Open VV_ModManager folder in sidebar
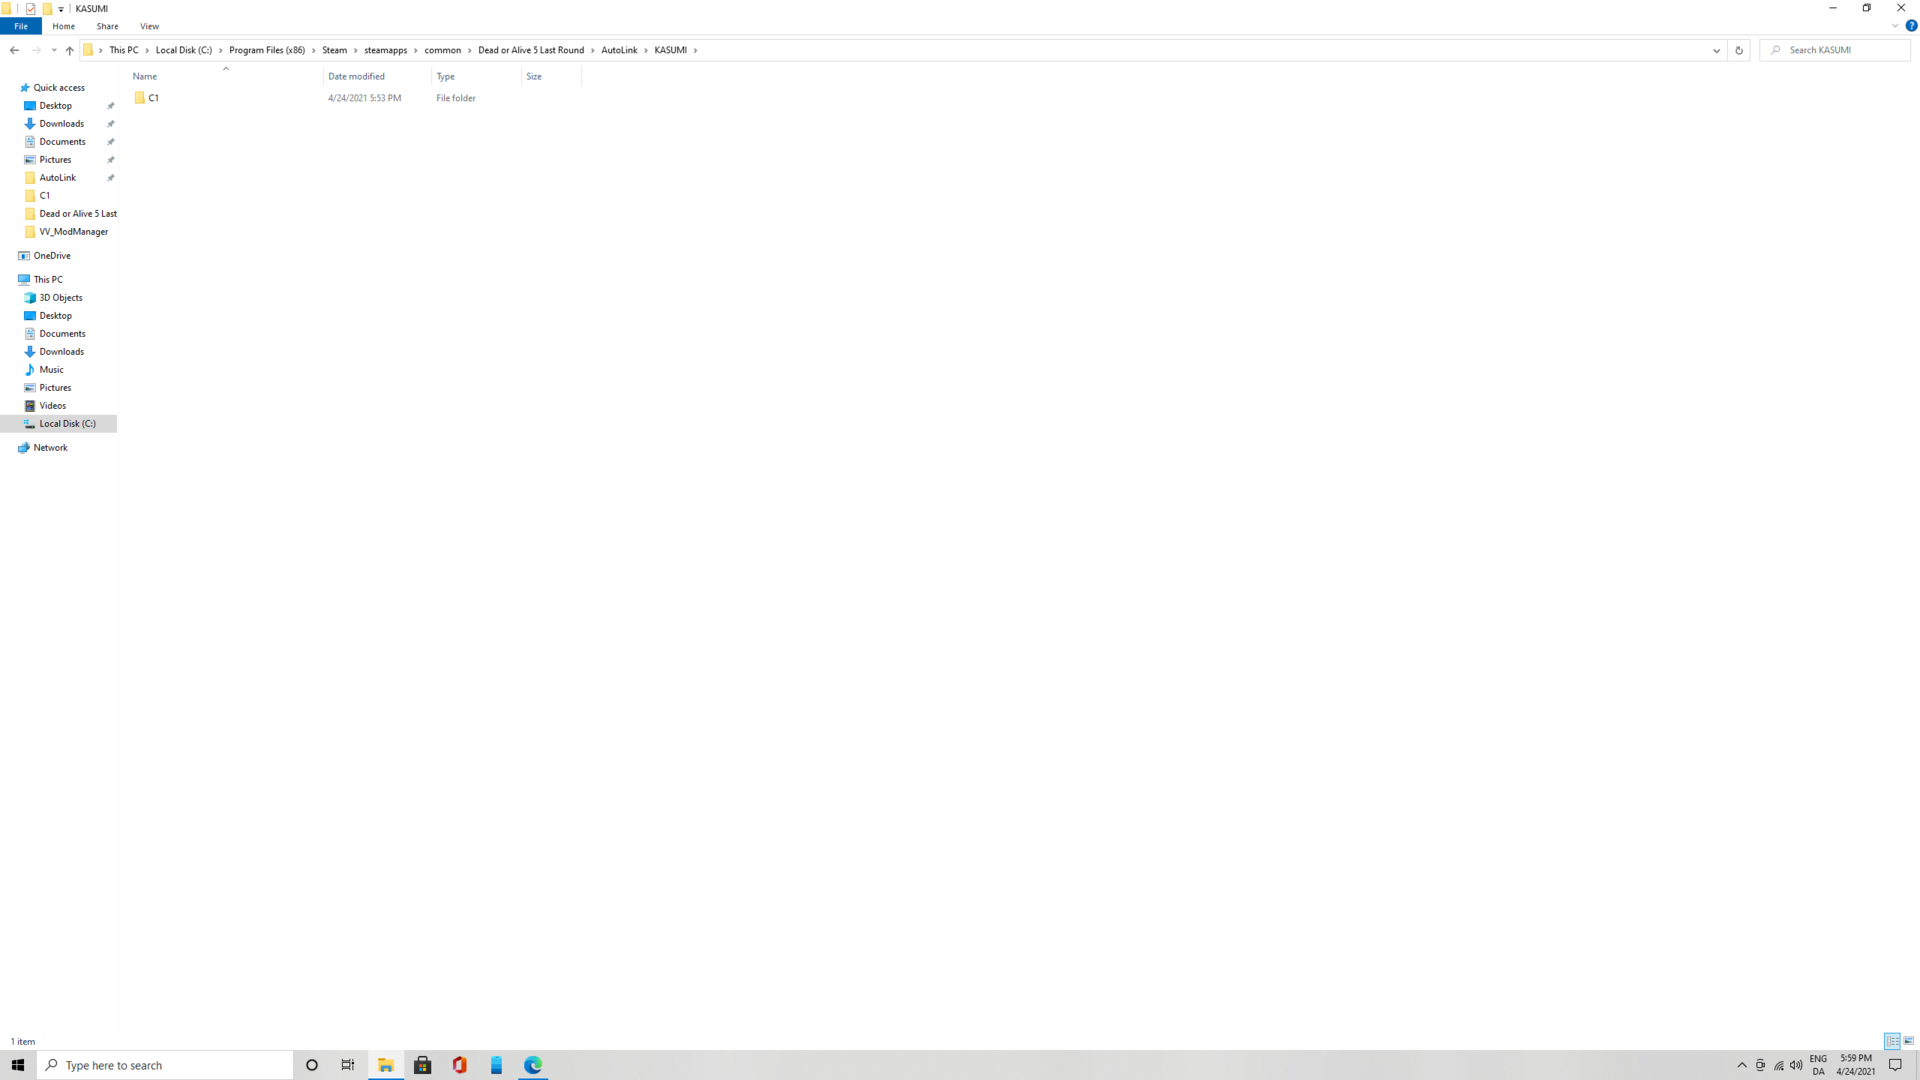The width and height of the screenshot is (1920, 1080). [74, 232]
